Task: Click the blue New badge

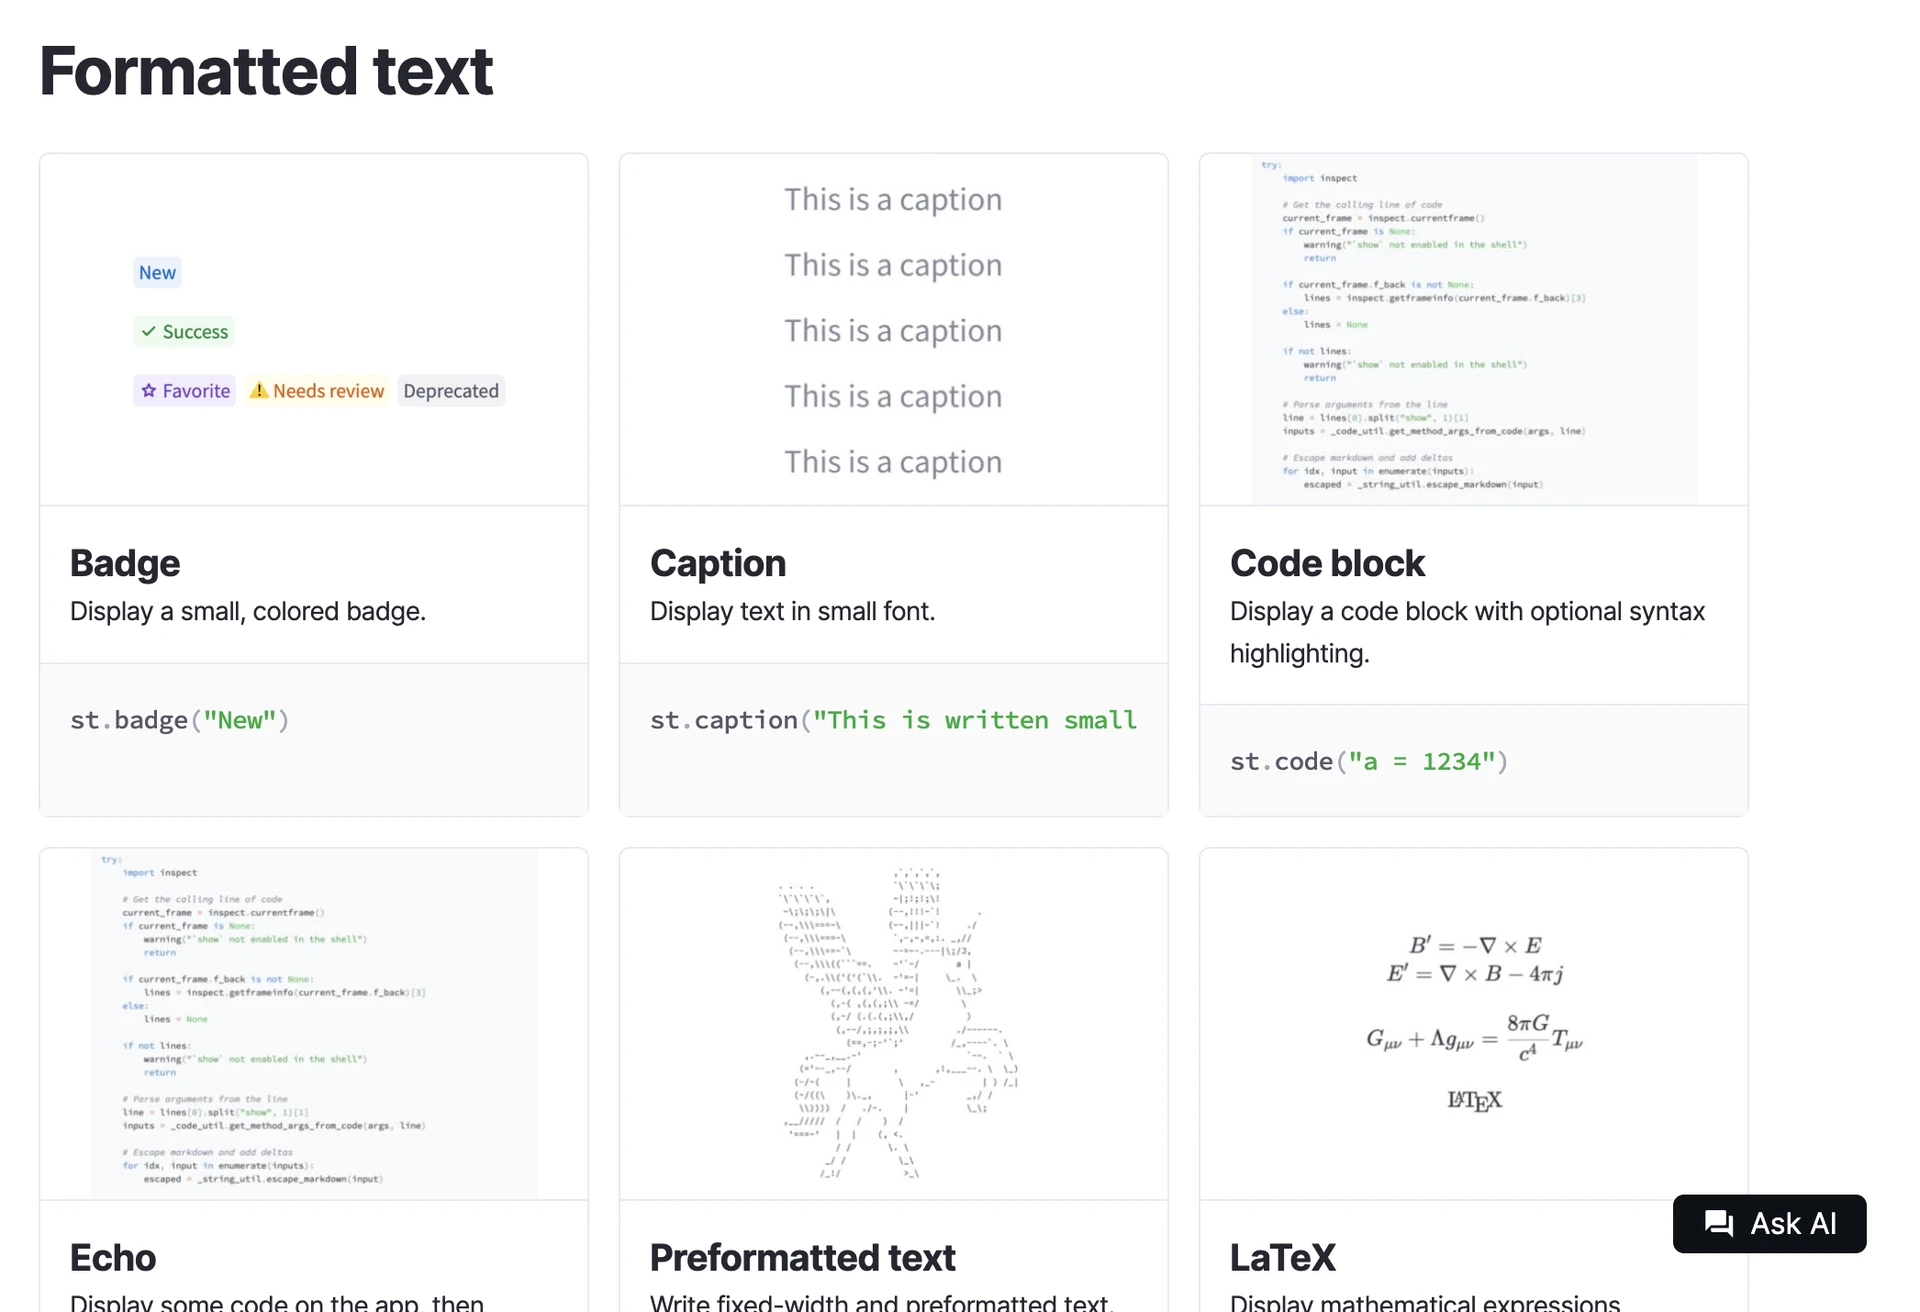Action: (x=157, y=272)
